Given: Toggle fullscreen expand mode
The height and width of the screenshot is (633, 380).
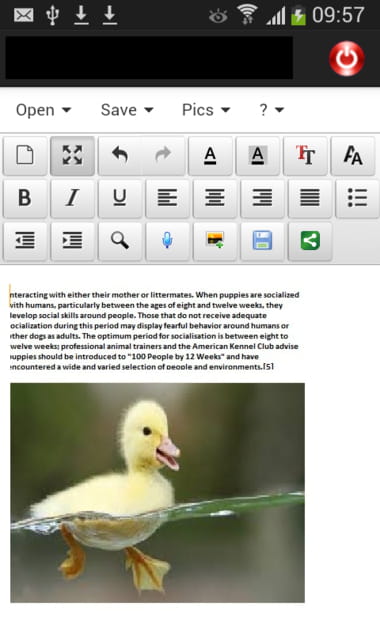Looking at the screenshot, I should [x=73, y=155].
